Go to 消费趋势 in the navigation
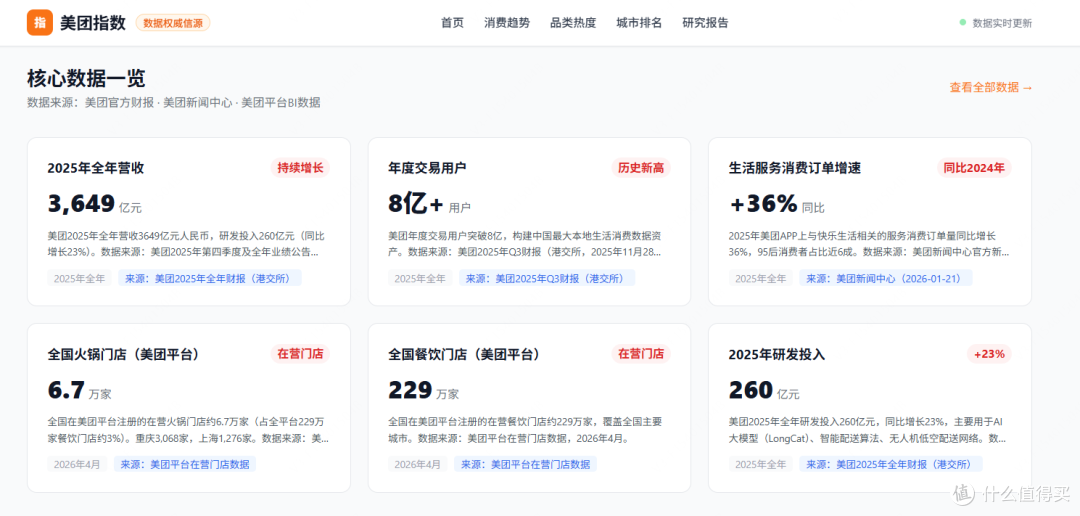This screenshot has height=516, width=1080. [x=507, y=23]
